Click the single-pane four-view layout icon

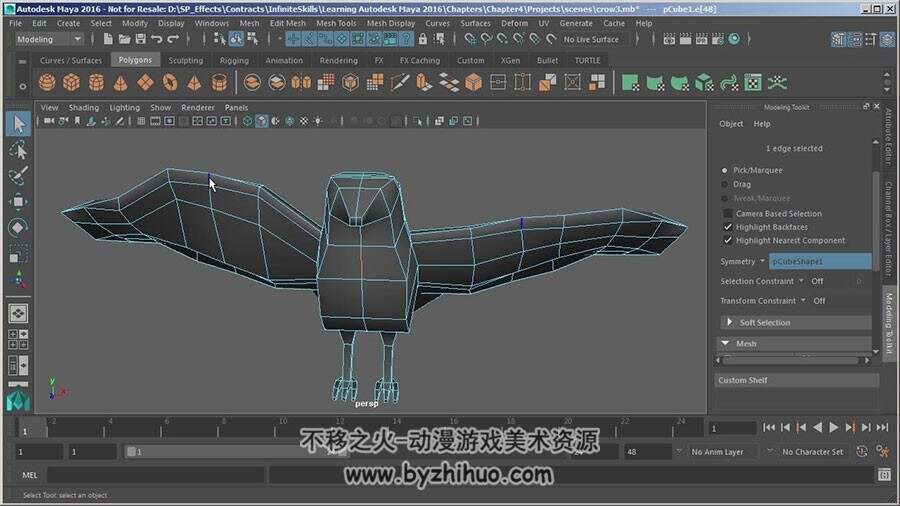click(18, 314)
